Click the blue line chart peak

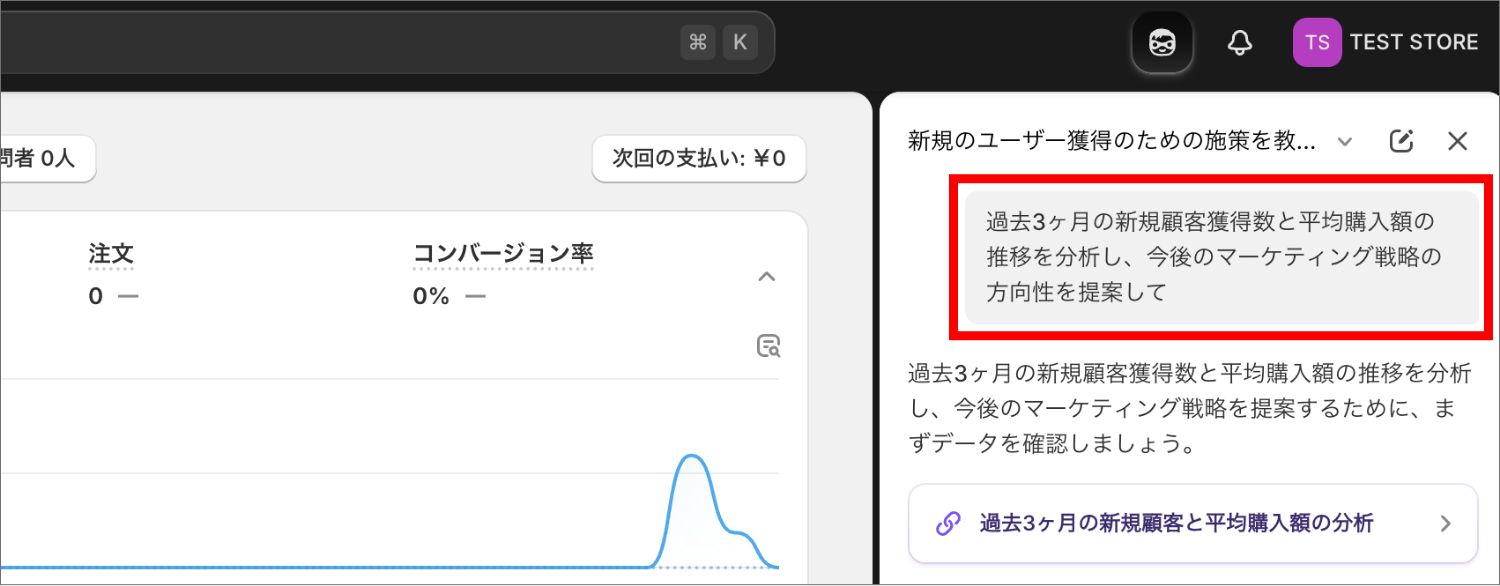tap(689, 457)
